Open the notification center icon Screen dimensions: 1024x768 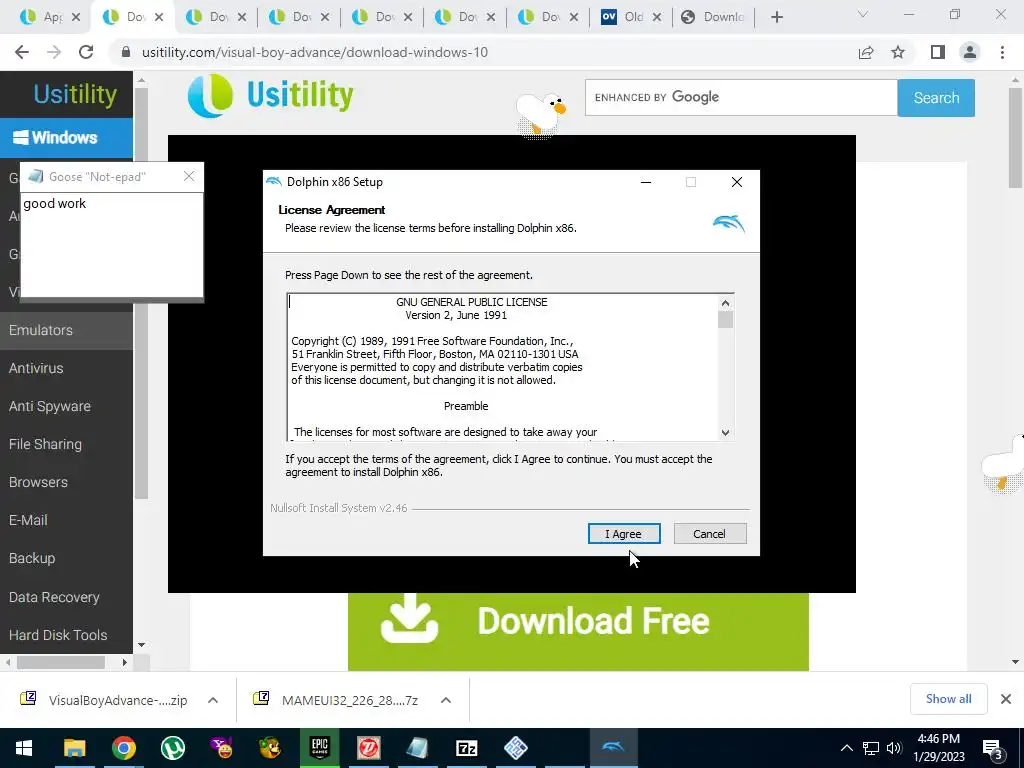[x=993, y=749]
